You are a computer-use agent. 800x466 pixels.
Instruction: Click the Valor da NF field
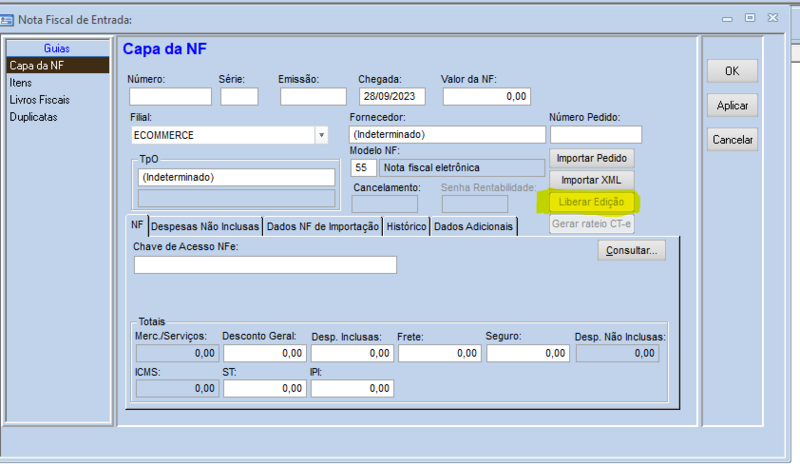487,96
